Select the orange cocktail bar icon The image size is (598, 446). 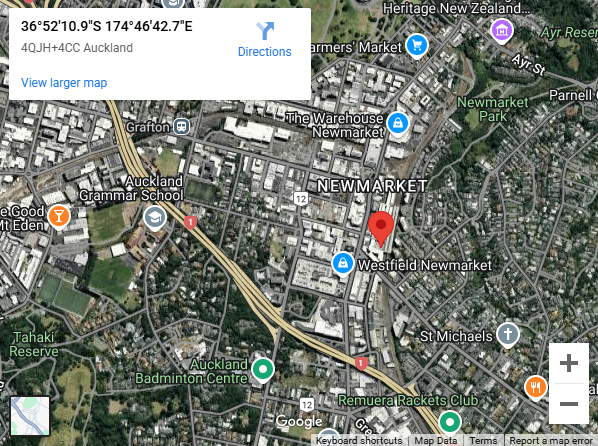pyautogui.click(x=59, y=217)
